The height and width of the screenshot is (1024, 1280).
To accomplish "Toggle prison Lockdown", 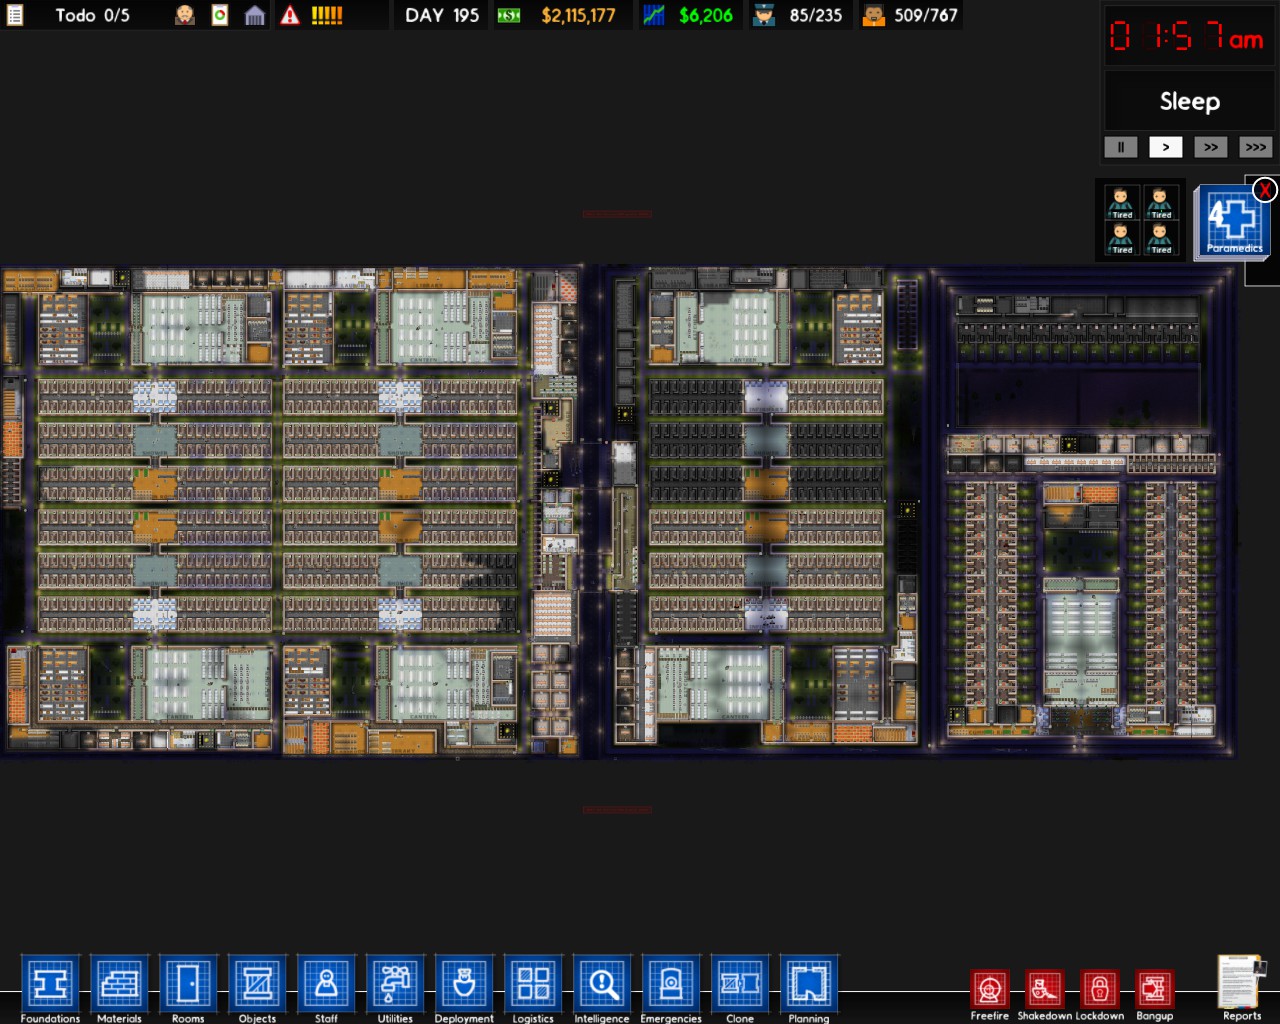I will [1100, 995].
